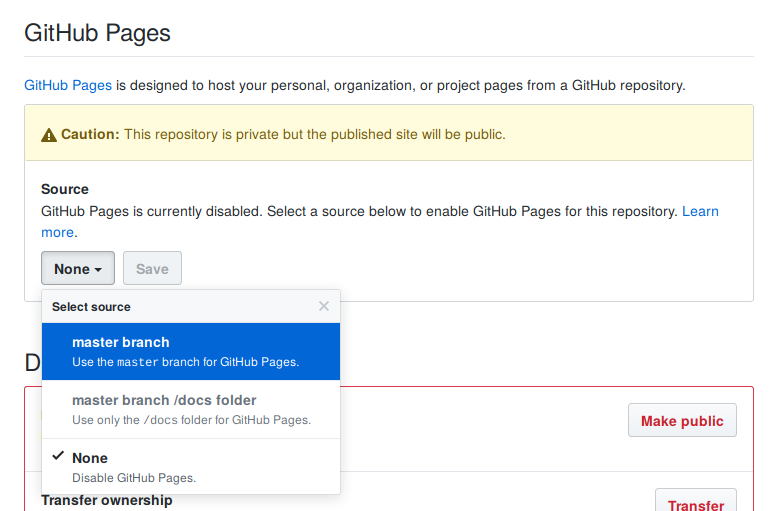The image size is (773, 511).
Task: Select None to disable GitHub Pages
Action: (x=191, y=467)
